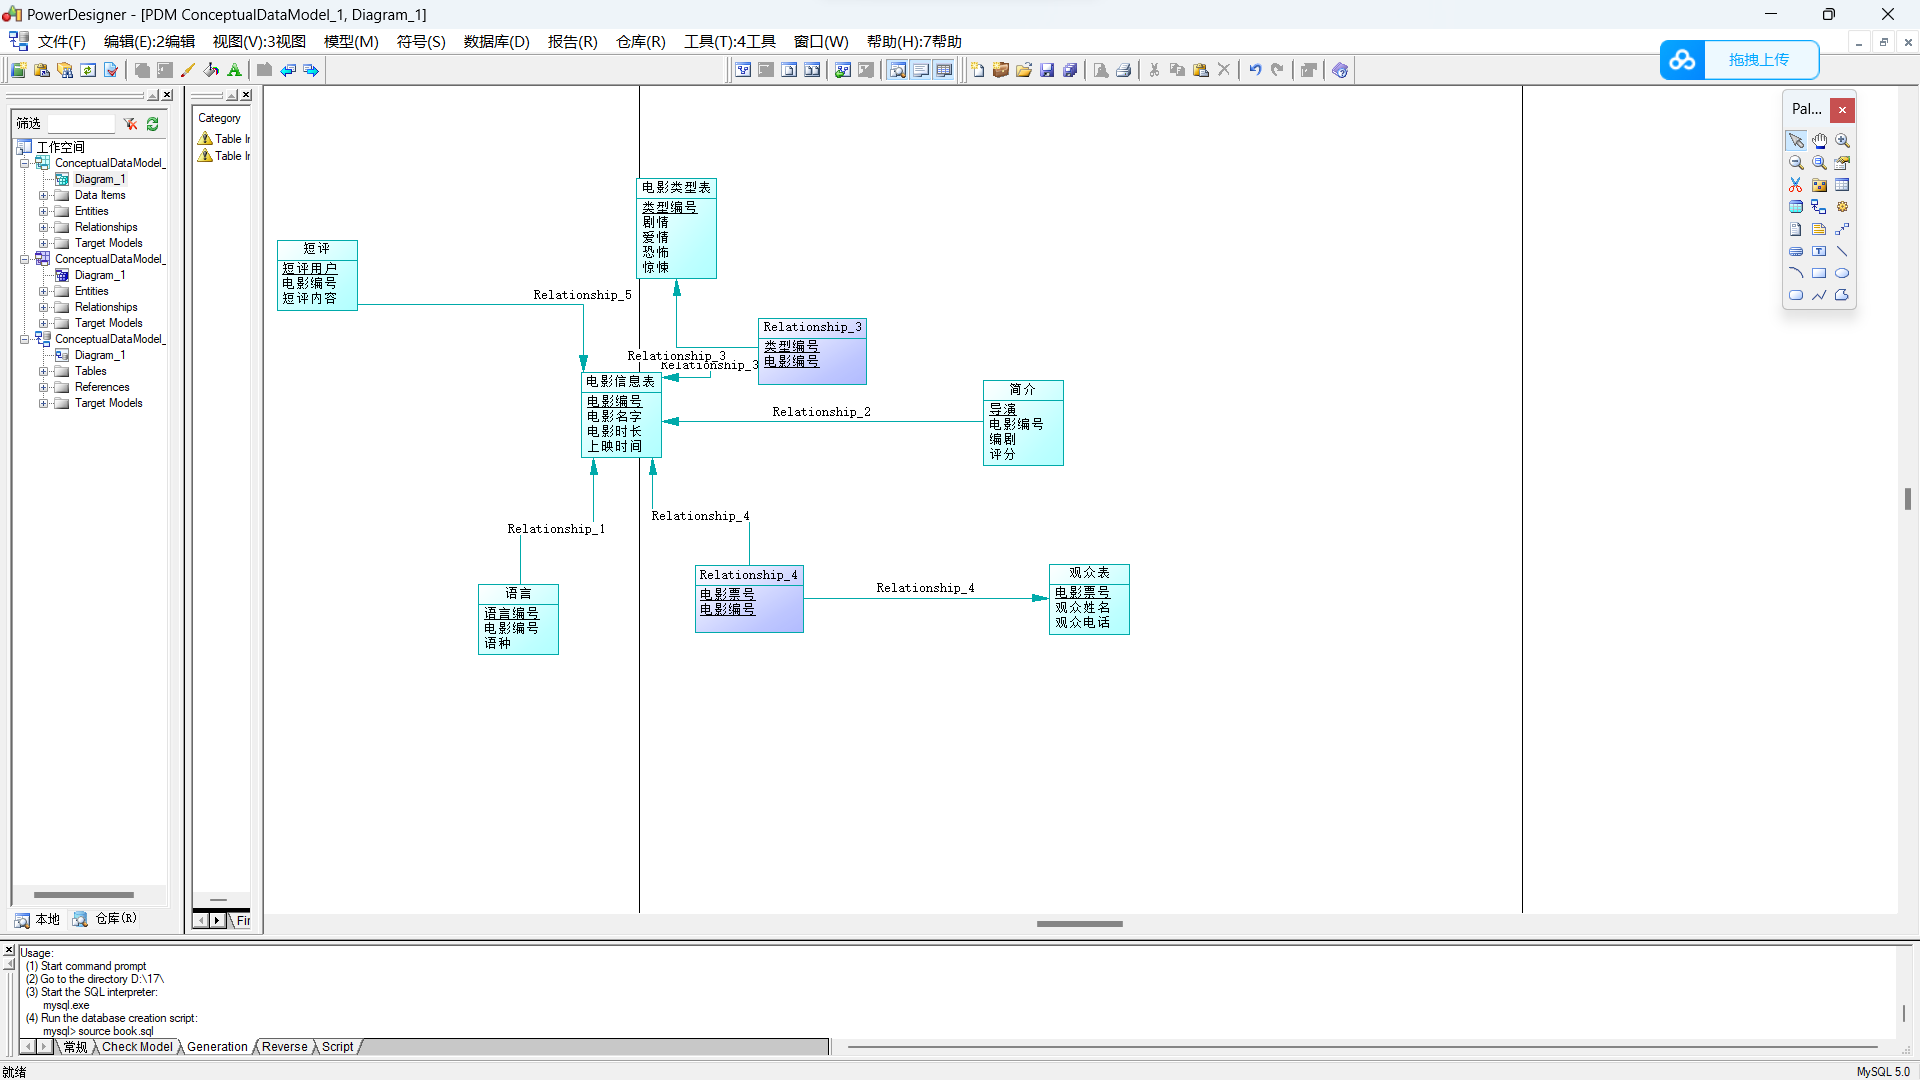Pick the red scissors Delete tool
The image size is (1920, 1080).
click(1796, 185)
